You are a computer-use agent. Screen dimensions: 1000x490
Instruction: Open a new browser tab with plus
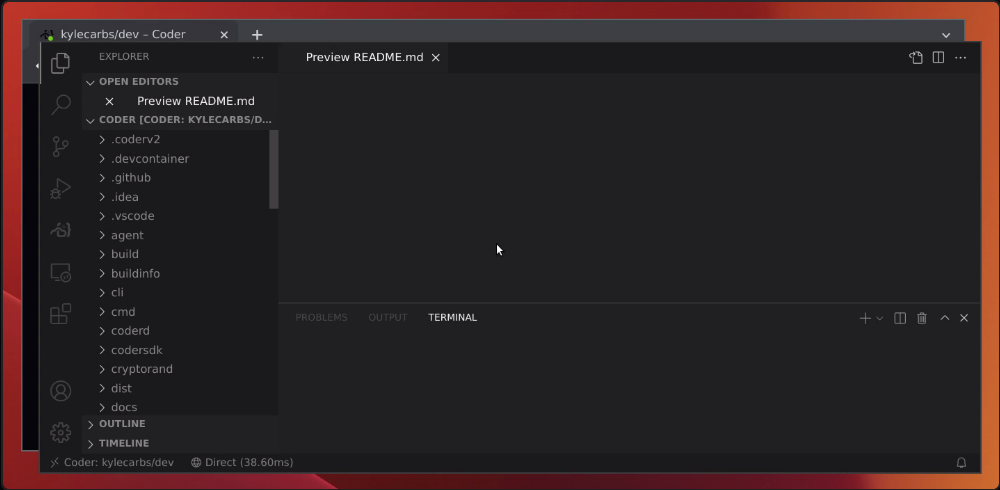256,34
